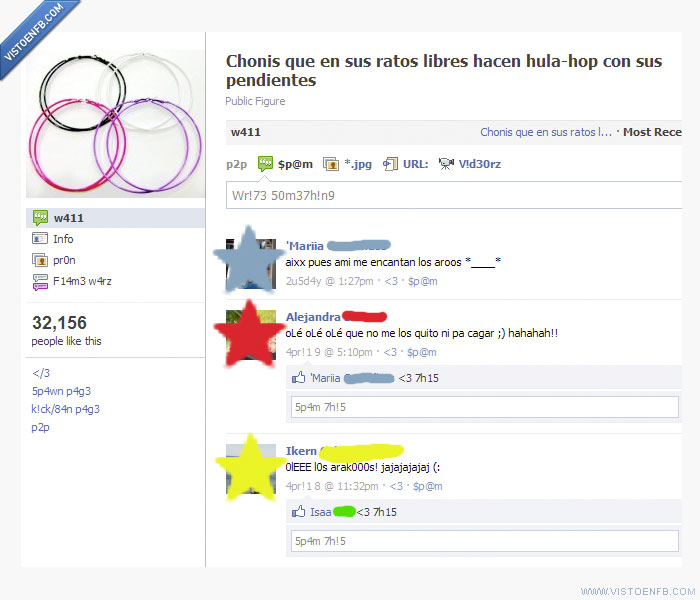700x600 pixels.
Task: Click the $p@m status icon
Action: 265,164
